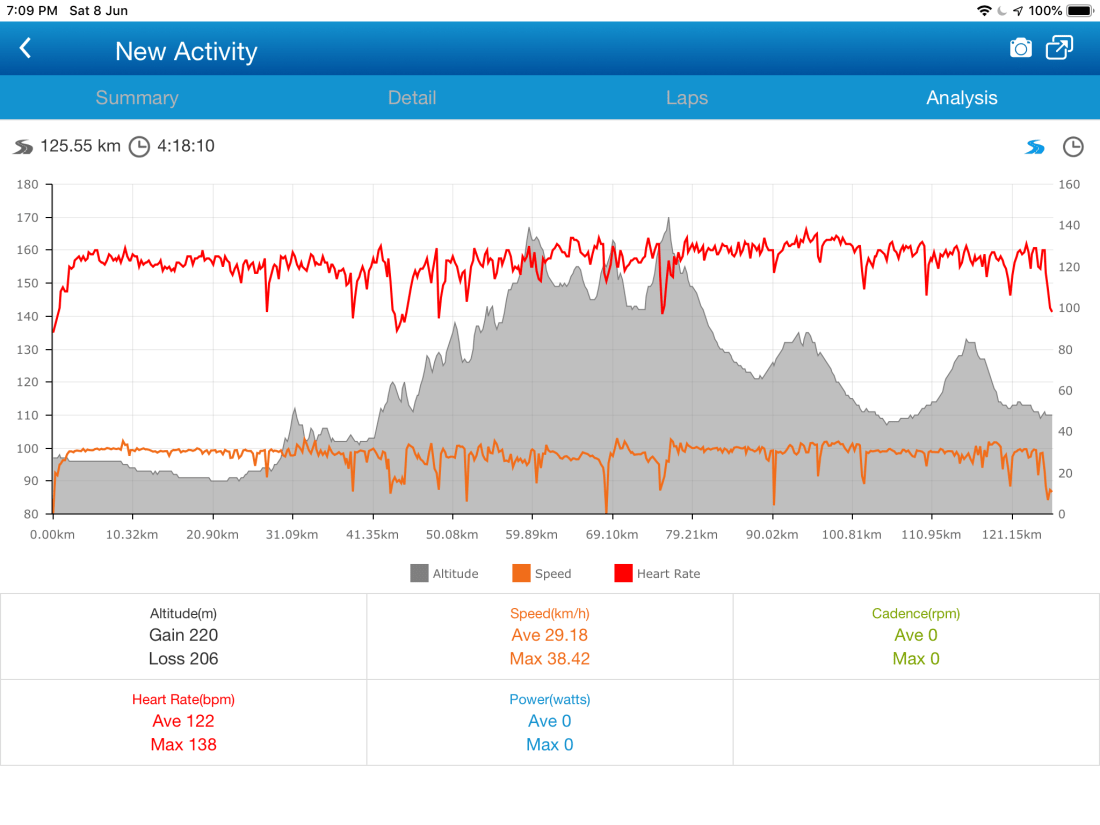This screenshot has height=825, width=1100.
Task: Switch the chart x-axis to distance
Action: [x=1035, y=147]
